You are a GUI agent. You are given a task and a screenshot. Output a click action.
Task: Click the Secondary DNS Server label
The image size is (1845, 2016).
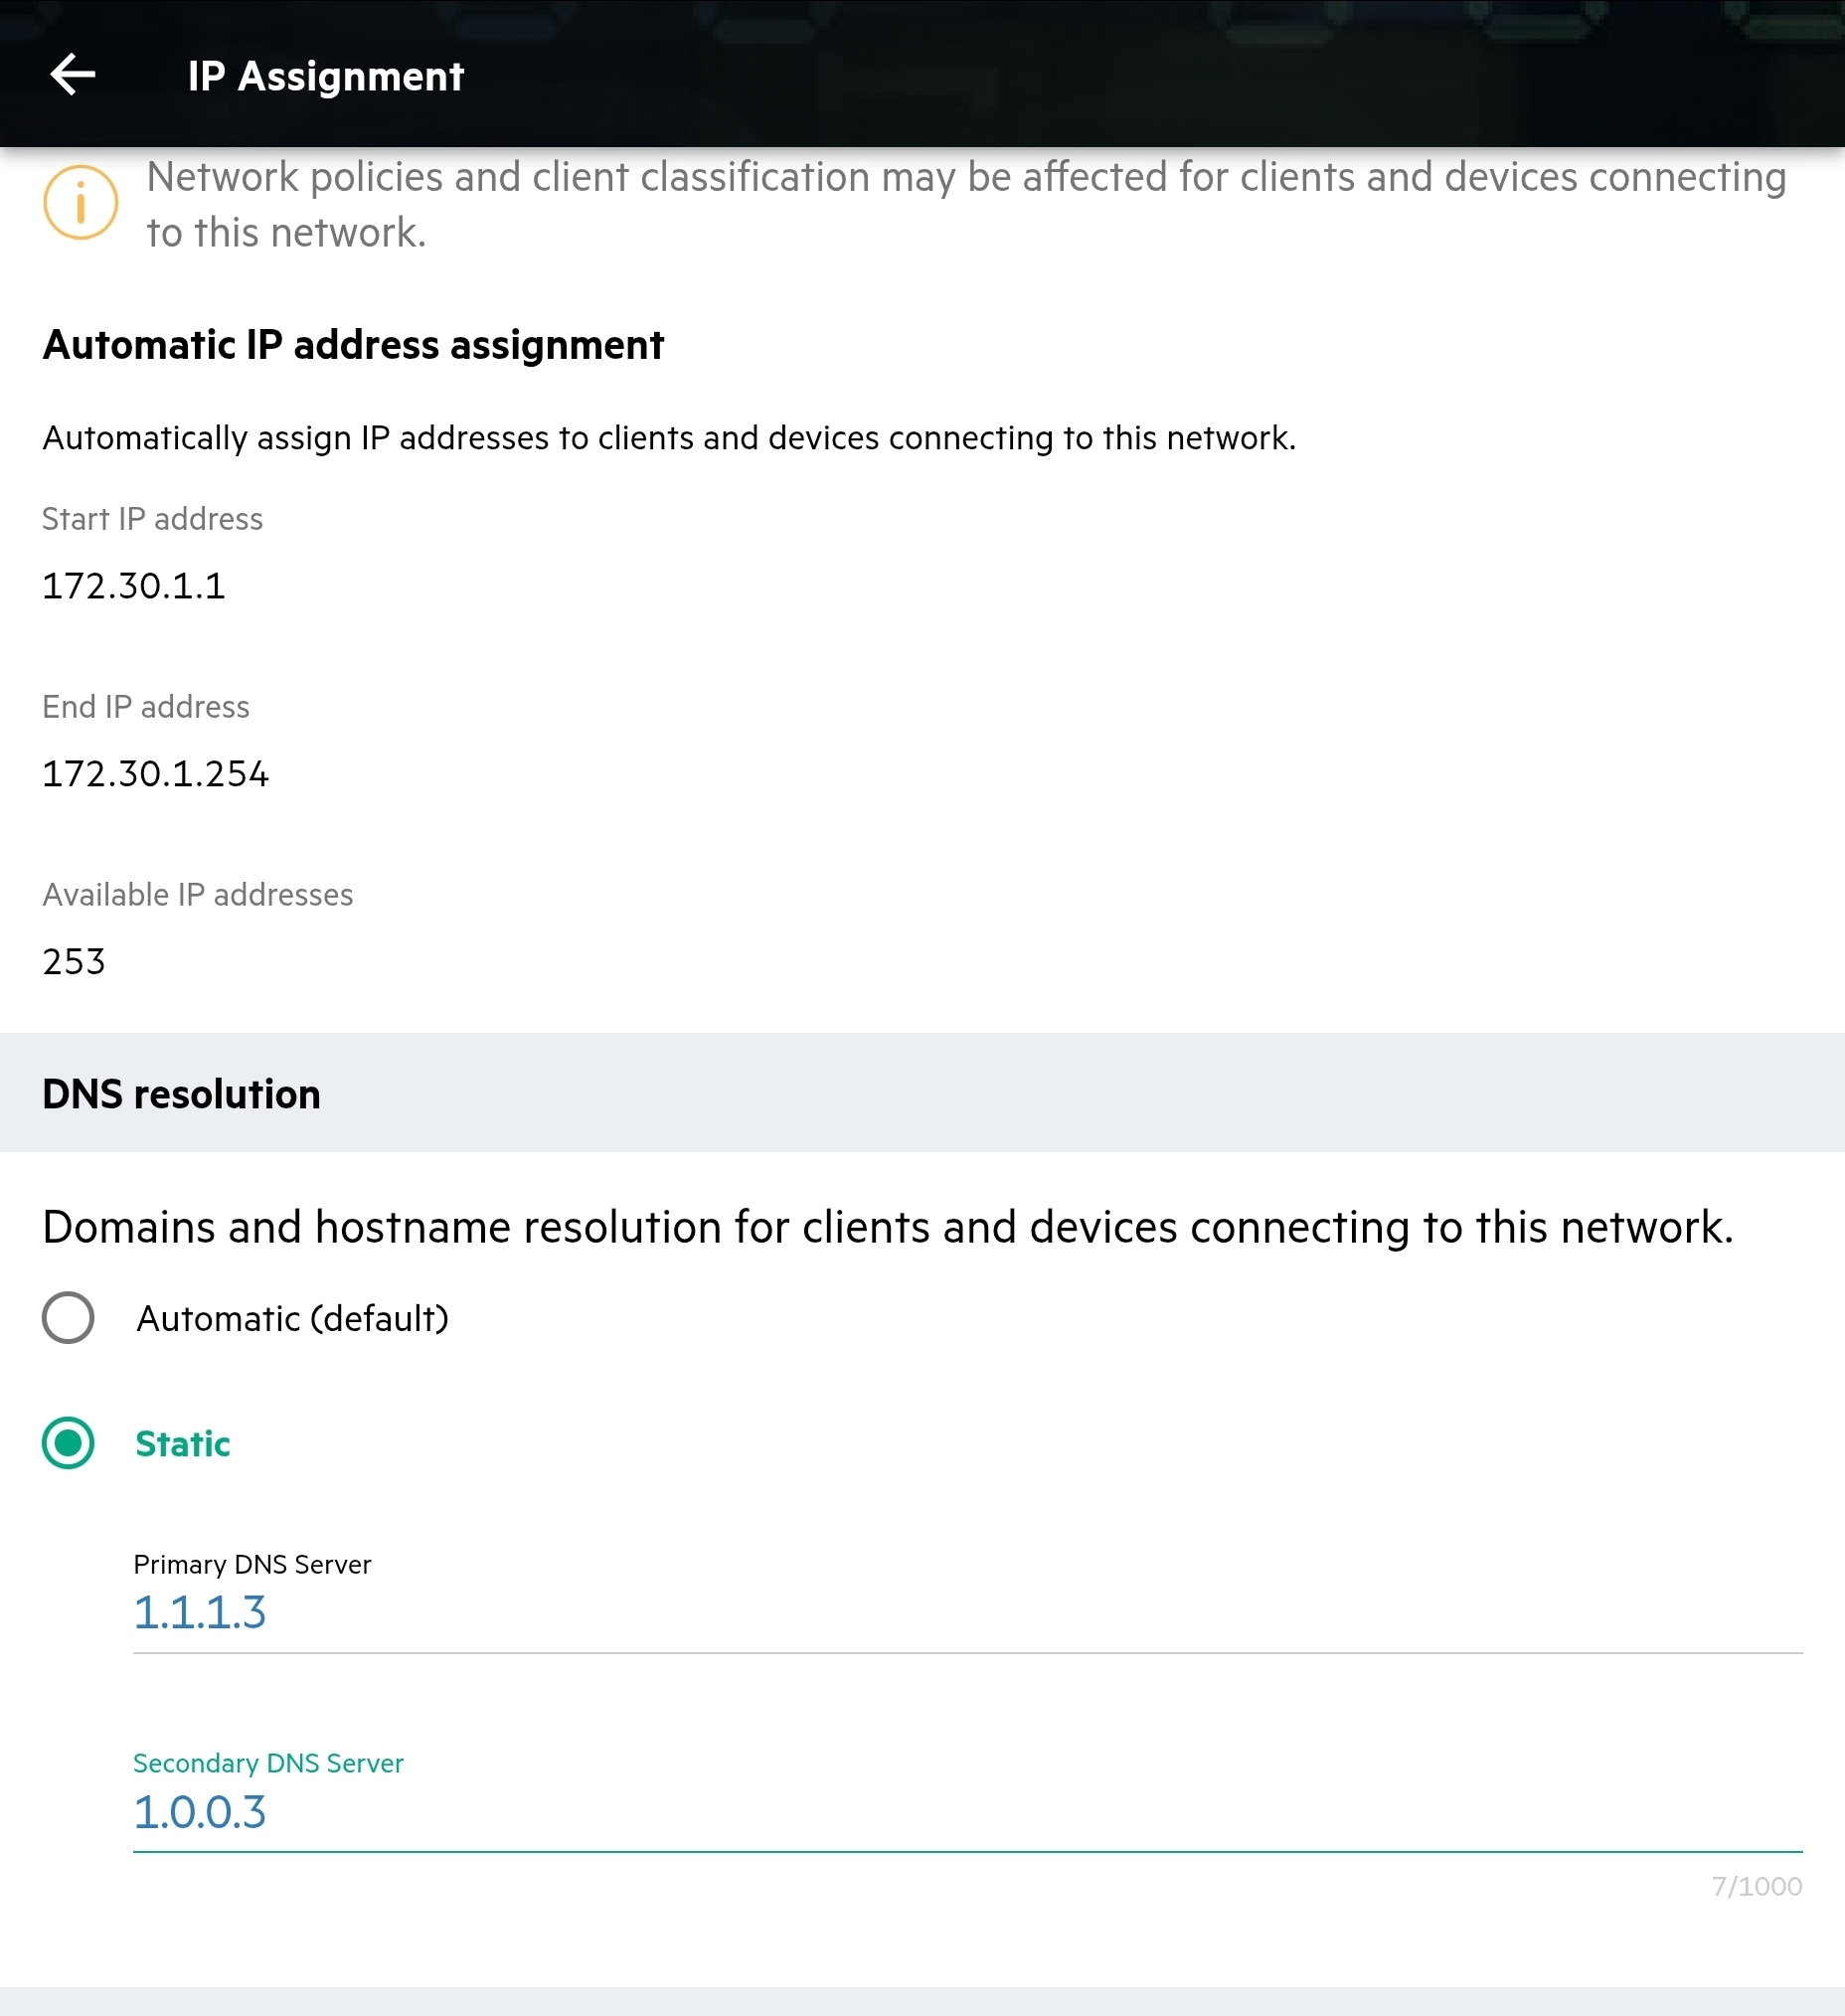267,1763
